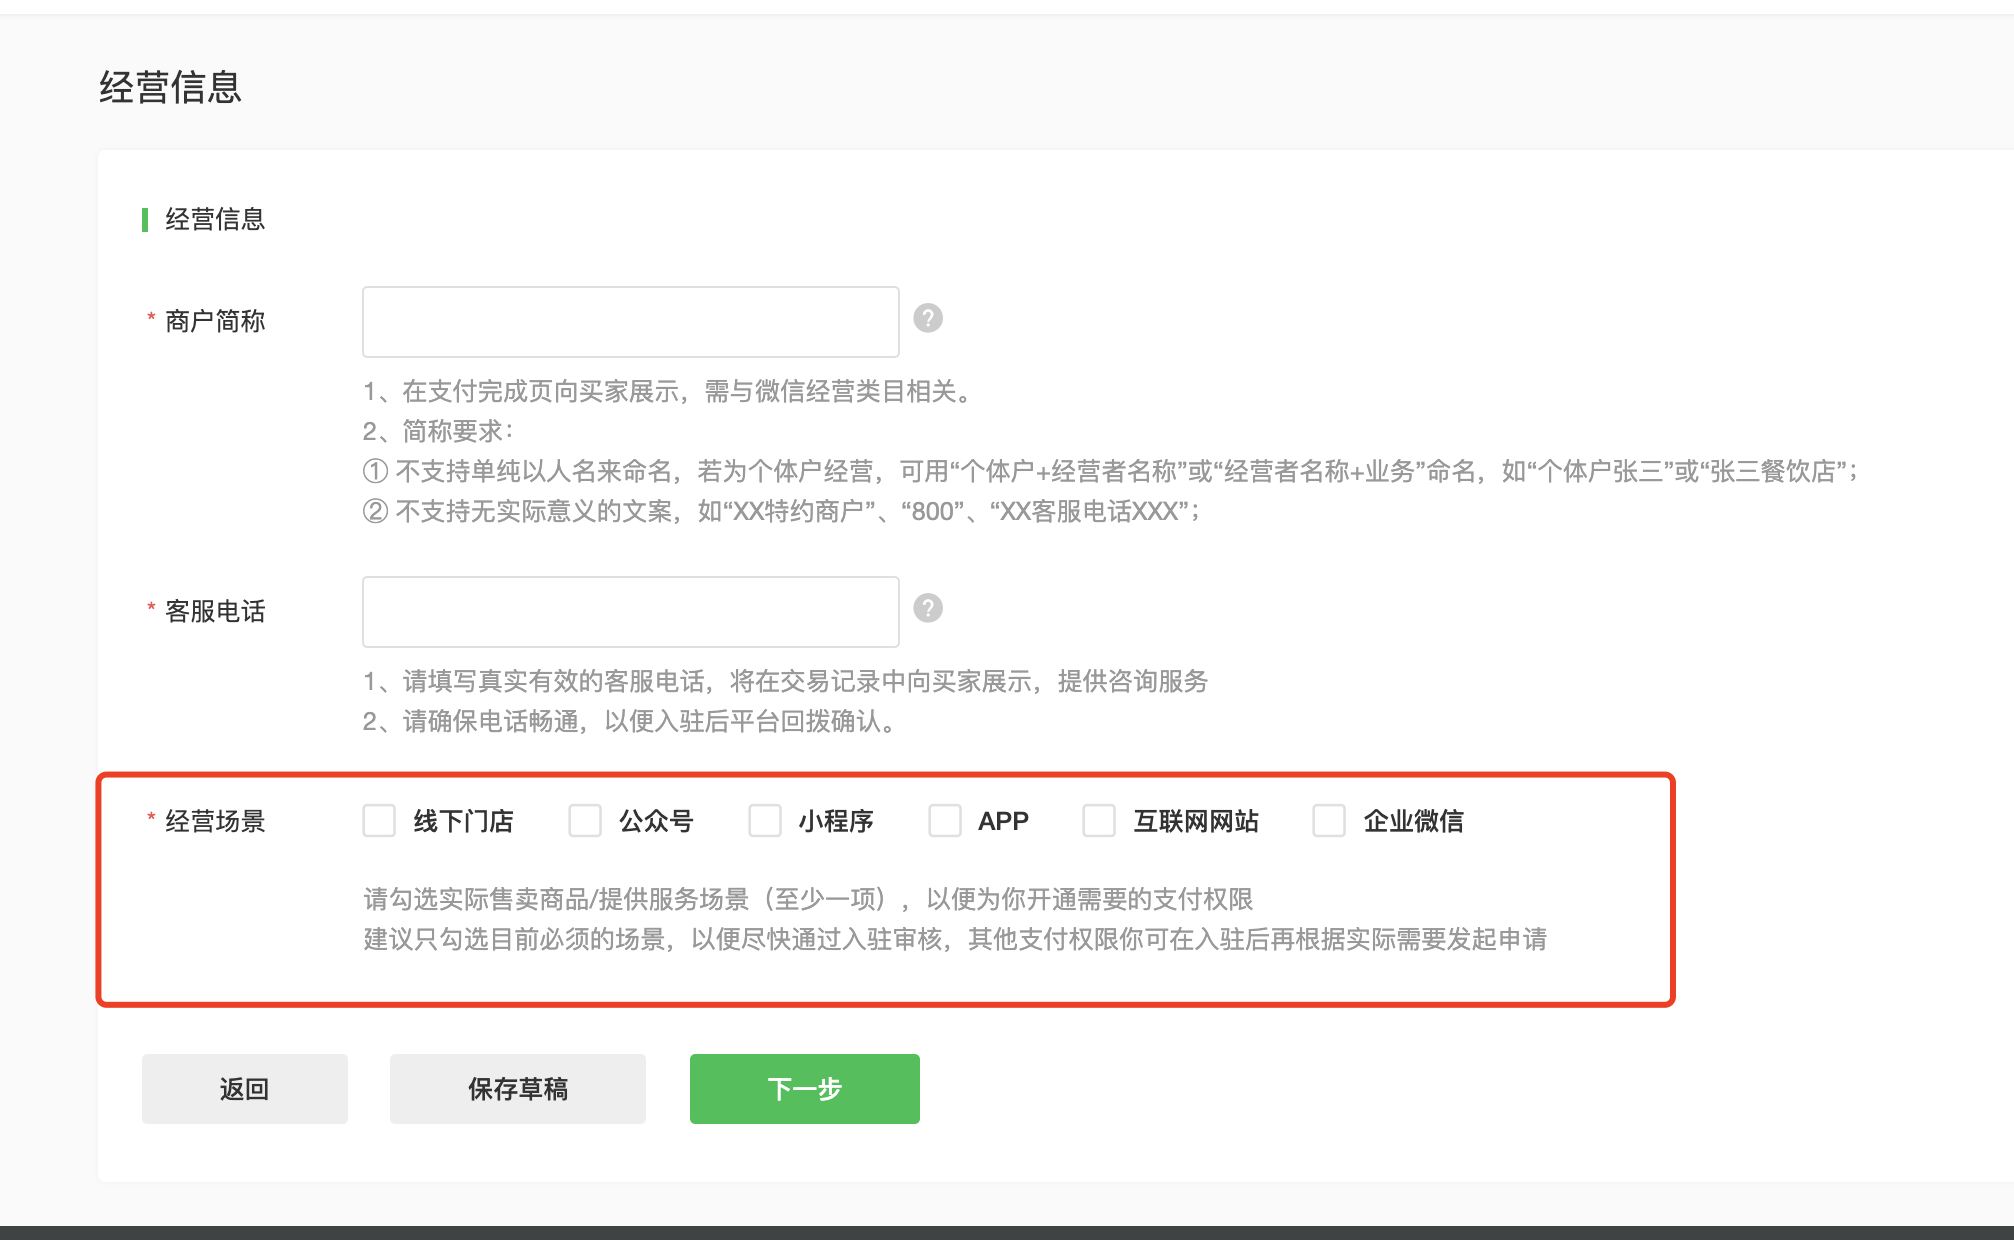Click the help icon beside 商户简称 field
This screenshot has width=2014, height=1240.
pos(927,319)
